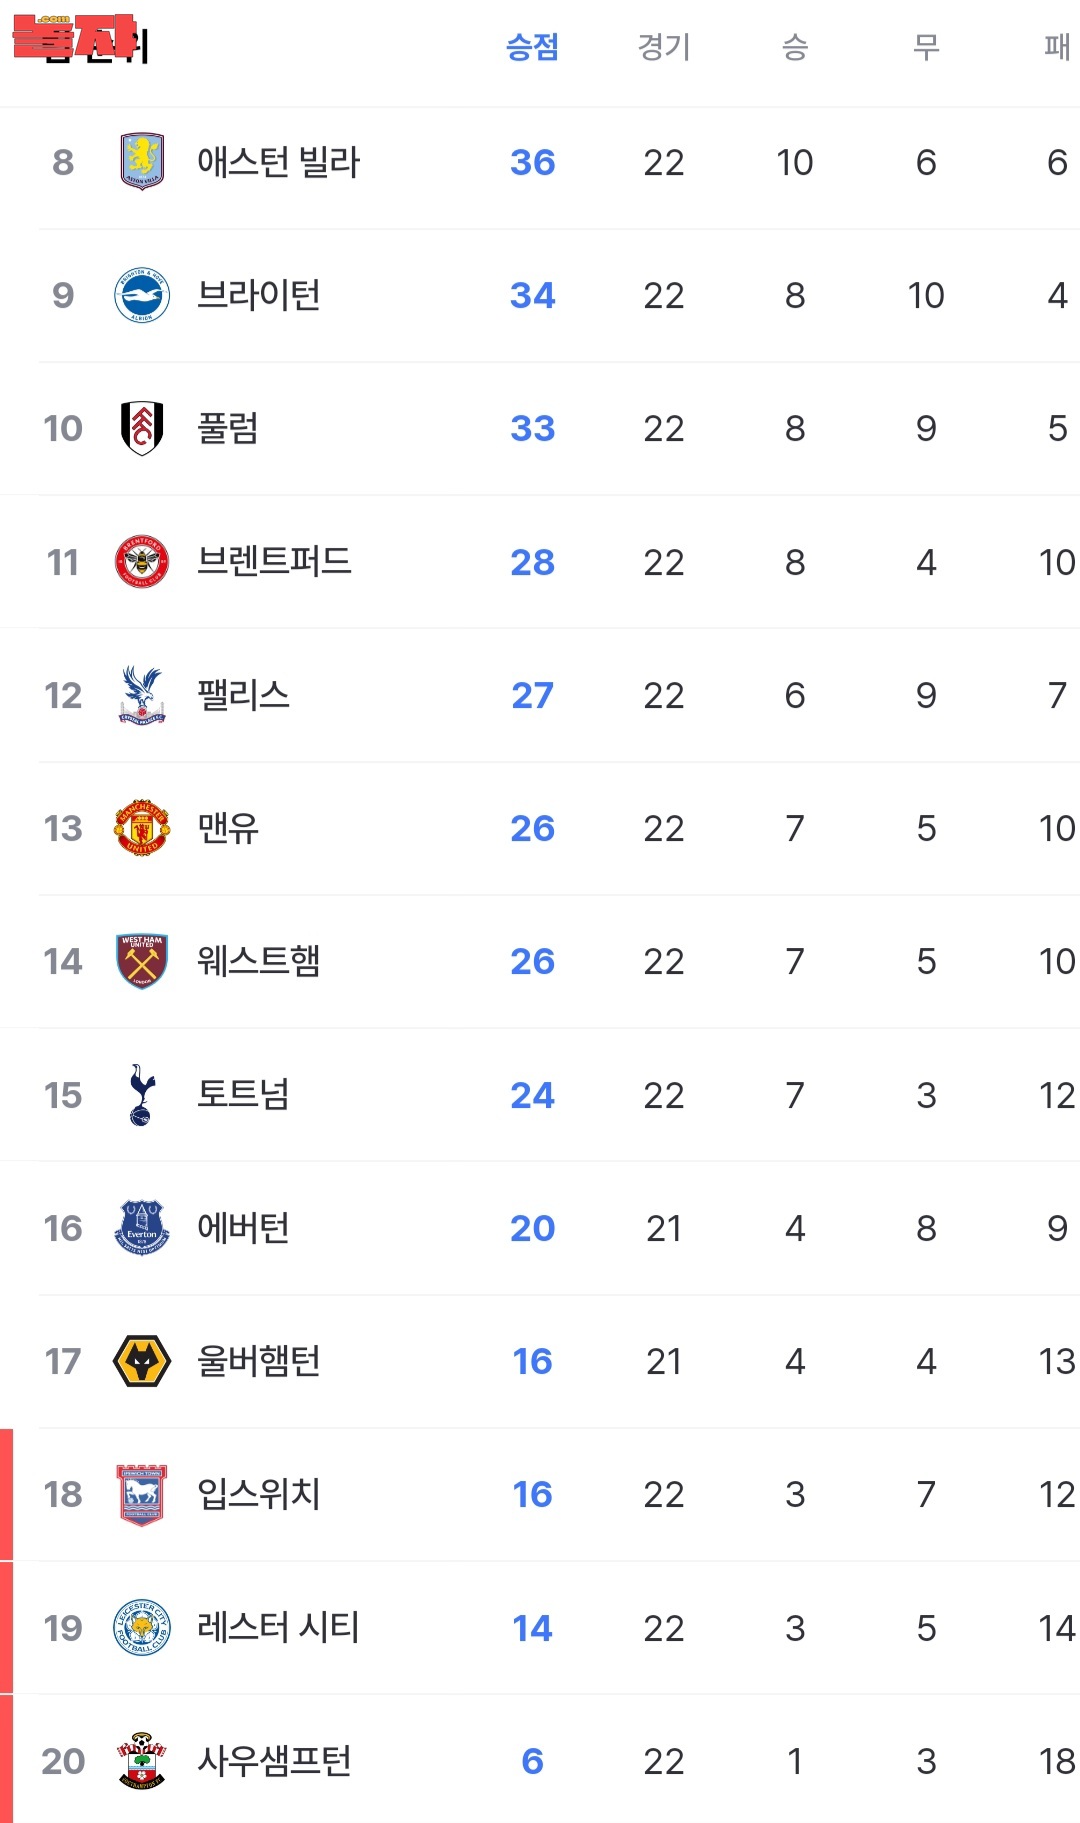Open the Tottenham cockerel crest
Screen dimensions: 1080x1823
click(x=142, y=1095)
